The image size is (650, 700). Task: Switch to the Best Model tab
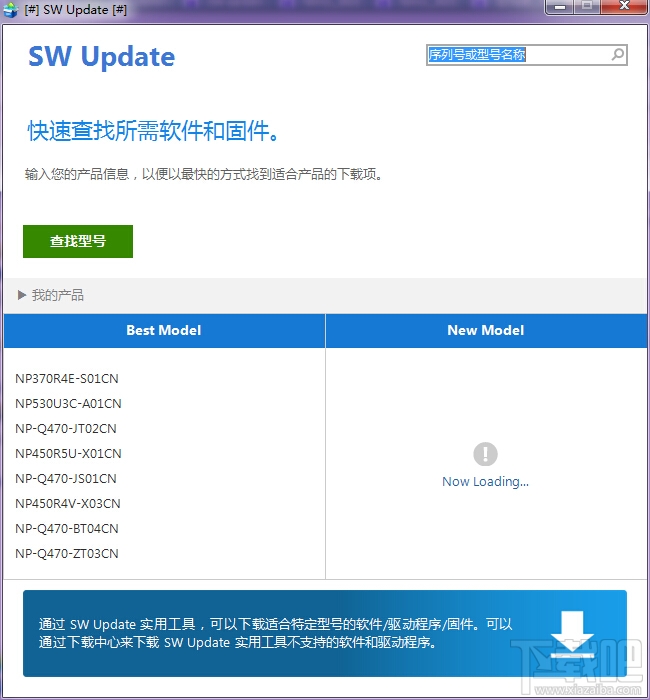[164, 330]
